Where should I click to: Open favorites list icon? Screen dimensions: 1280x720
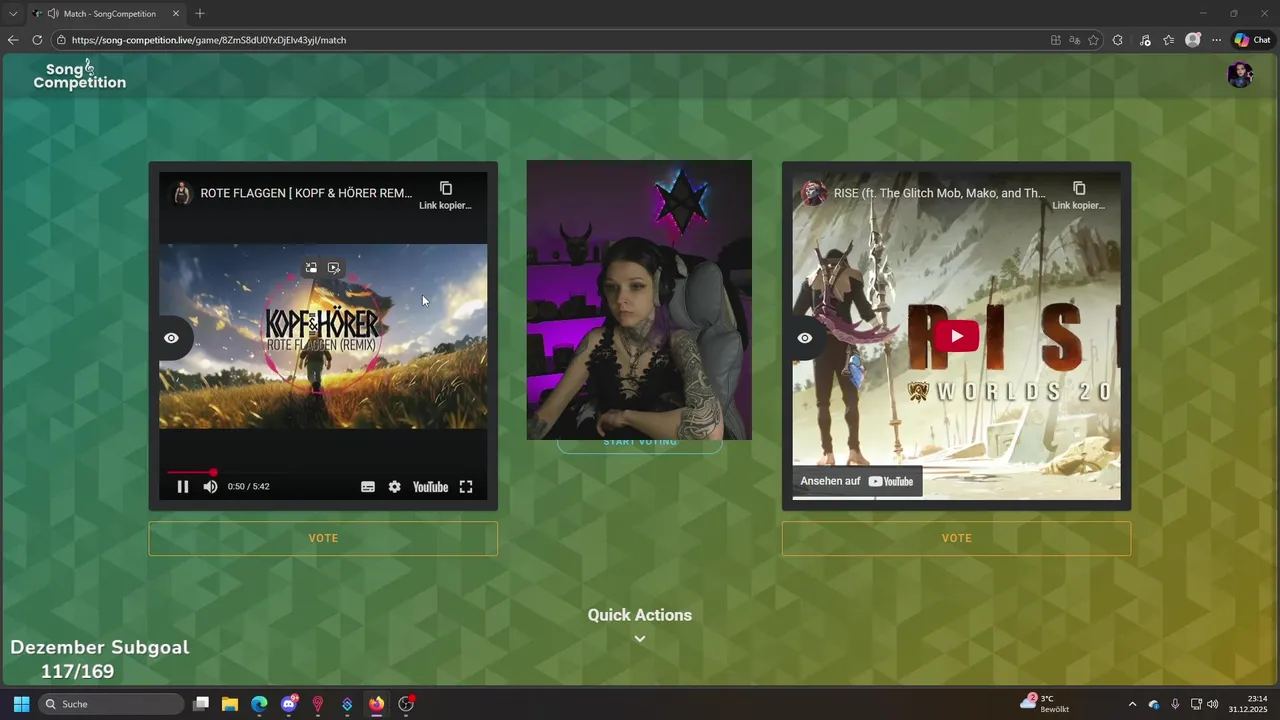point(1168,40)
